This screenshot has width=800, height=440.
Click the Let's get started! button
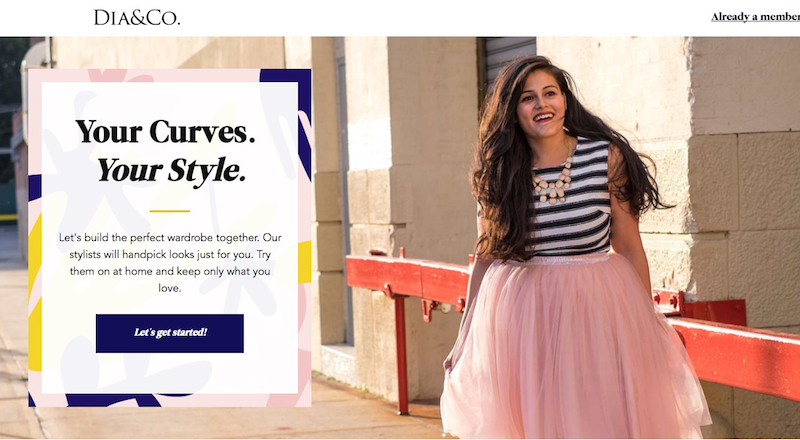tap(170, 333)
